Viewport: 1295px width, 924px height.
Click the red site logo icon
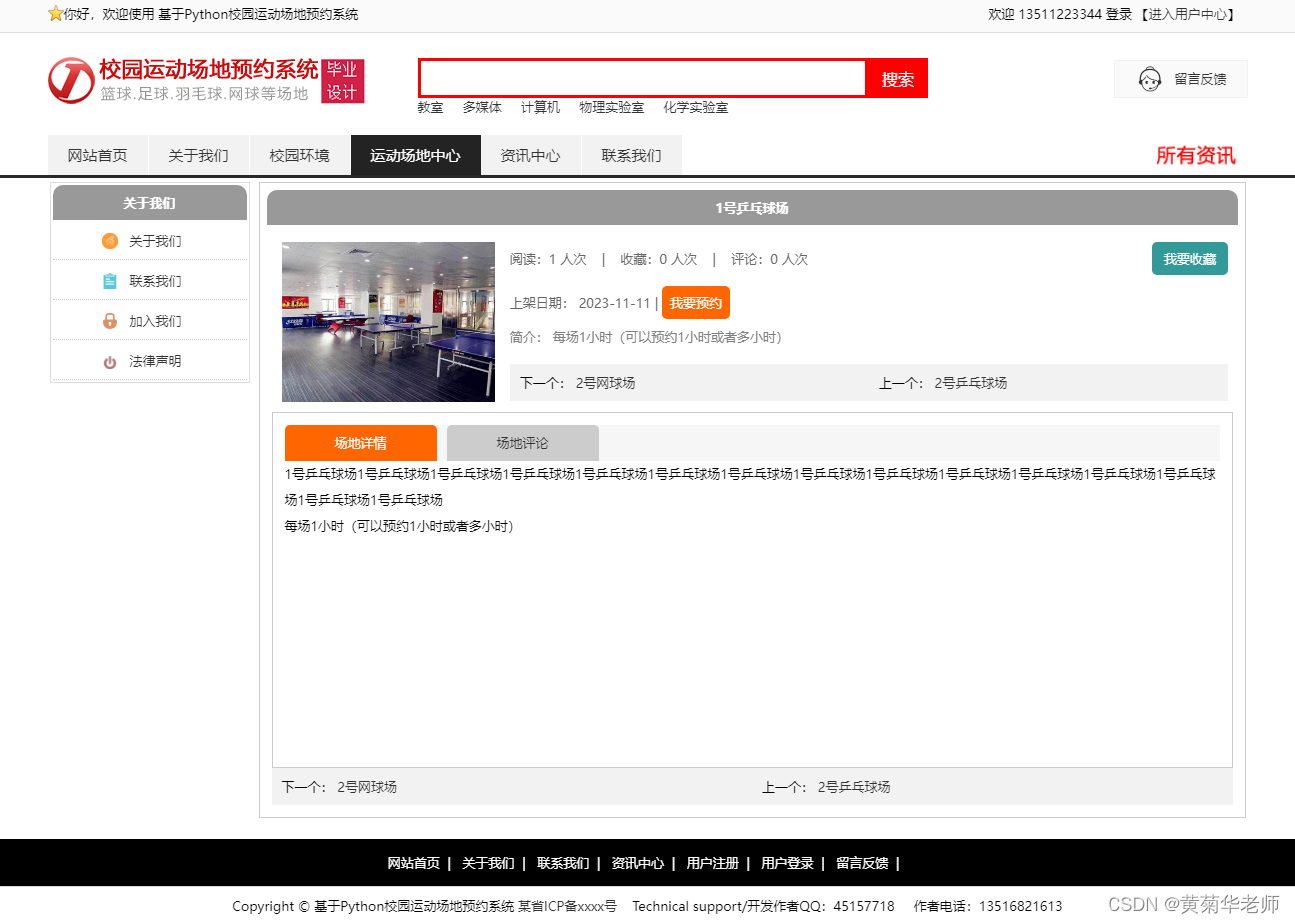click(x=71, y=80)
